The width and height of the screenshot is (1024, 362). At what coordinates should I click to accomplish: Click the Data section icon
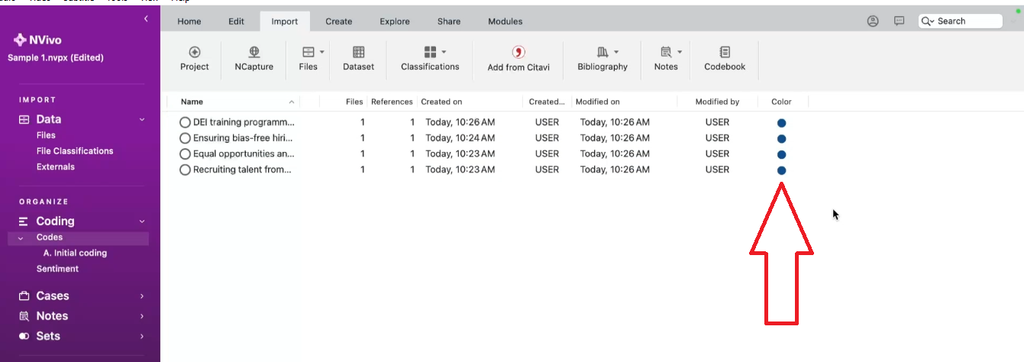pyautogui.click(x=24, y=120)
